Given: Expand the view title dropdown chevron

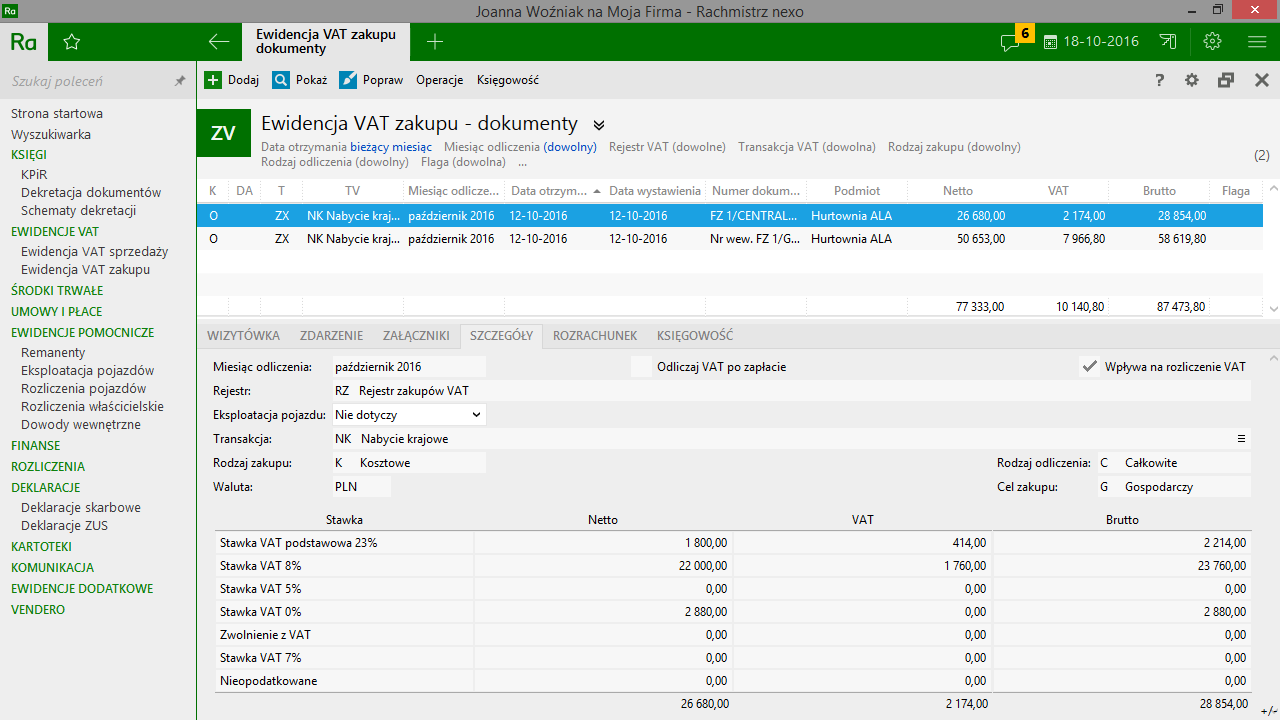Looking at the screenshot, I should pos(599,125).
